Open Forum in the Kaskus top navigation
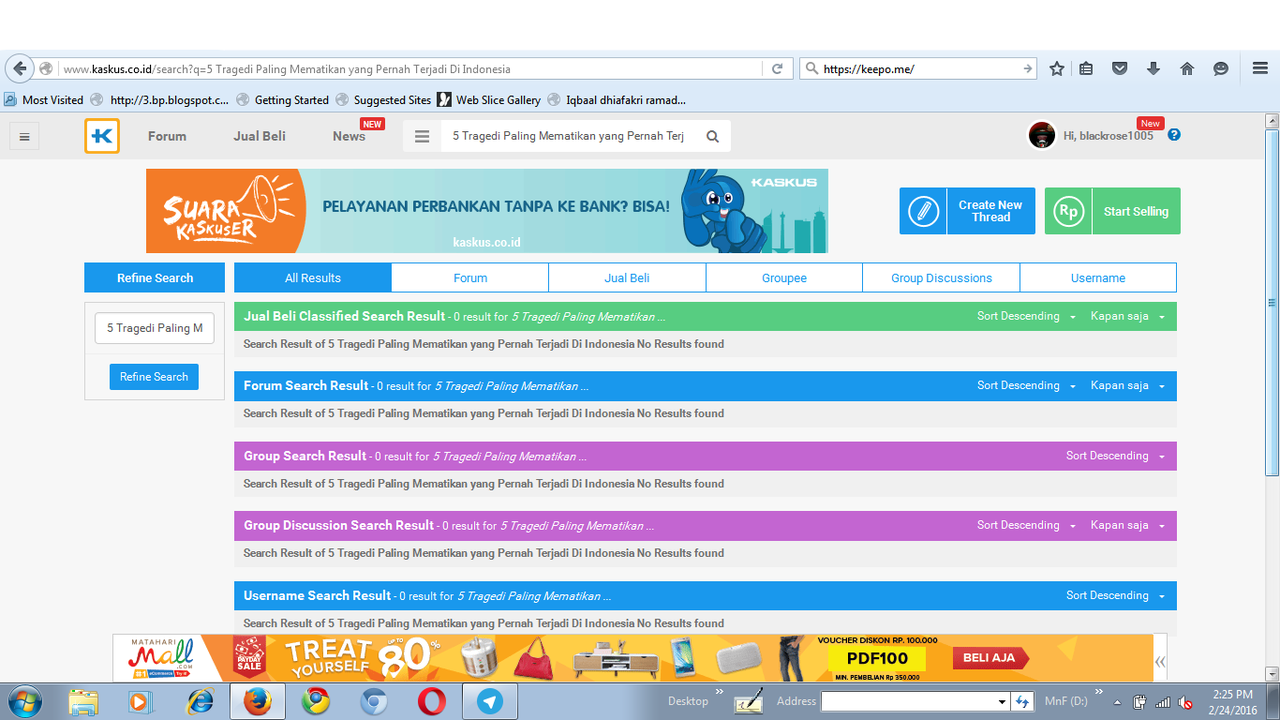This screenshot has width=1280, height=720. pos(167,136)
